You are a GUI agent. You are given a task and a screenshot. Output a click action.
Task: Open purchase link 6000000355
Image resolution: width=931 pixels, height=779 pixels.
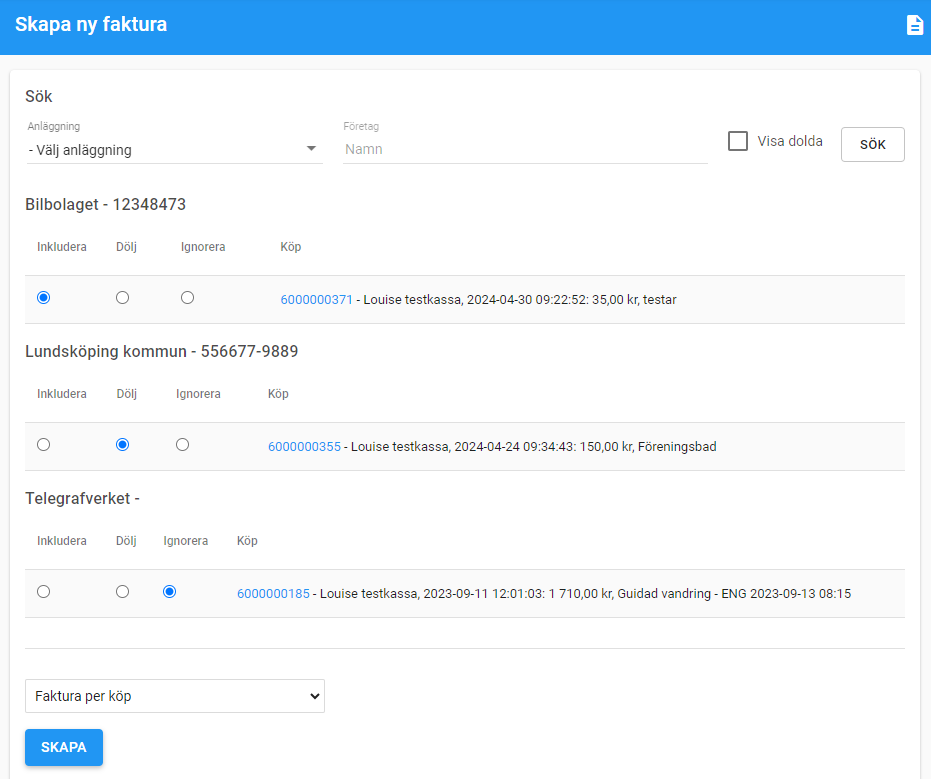[304, 447]
